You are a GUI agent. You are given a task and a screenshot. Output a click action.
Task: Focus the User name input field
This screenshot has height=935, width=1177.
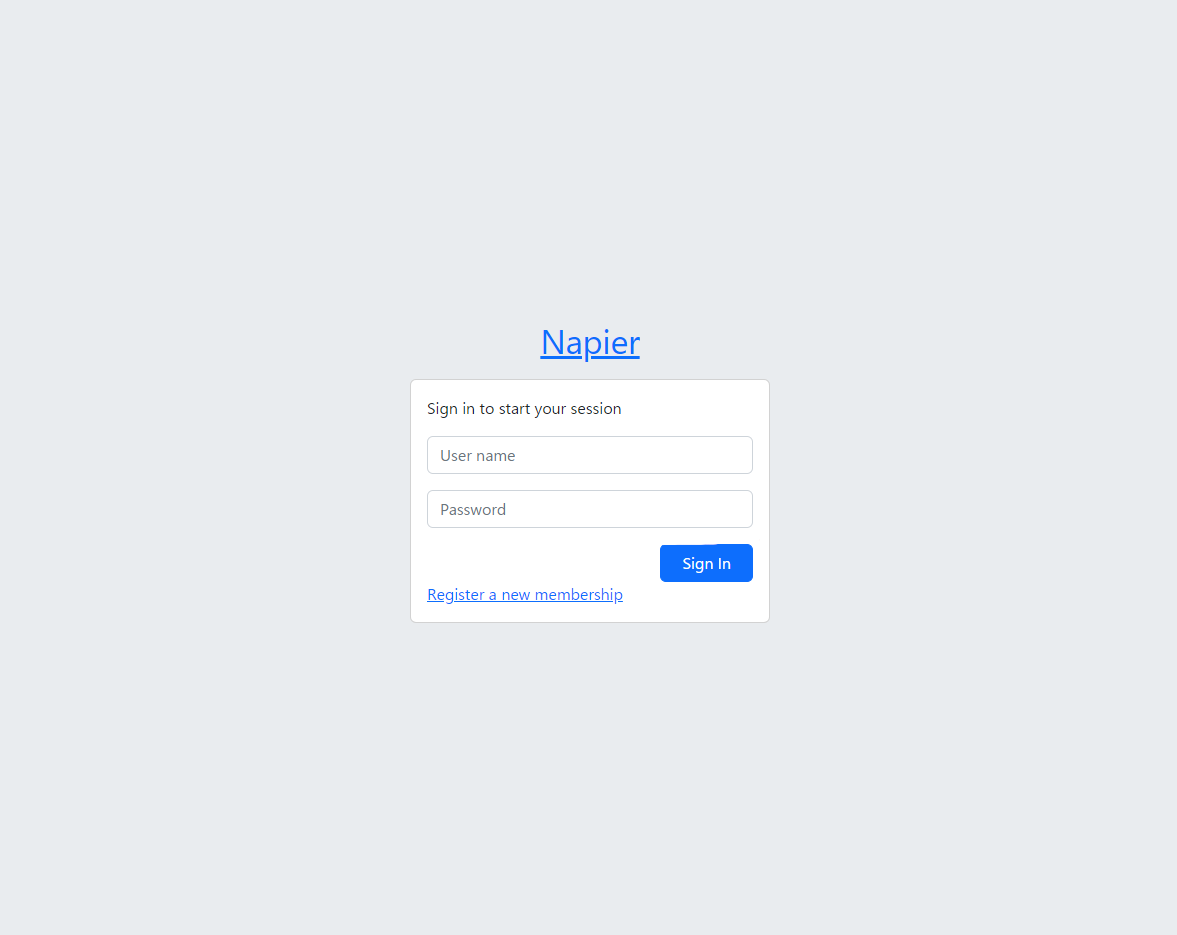click(x=590, y=455)
